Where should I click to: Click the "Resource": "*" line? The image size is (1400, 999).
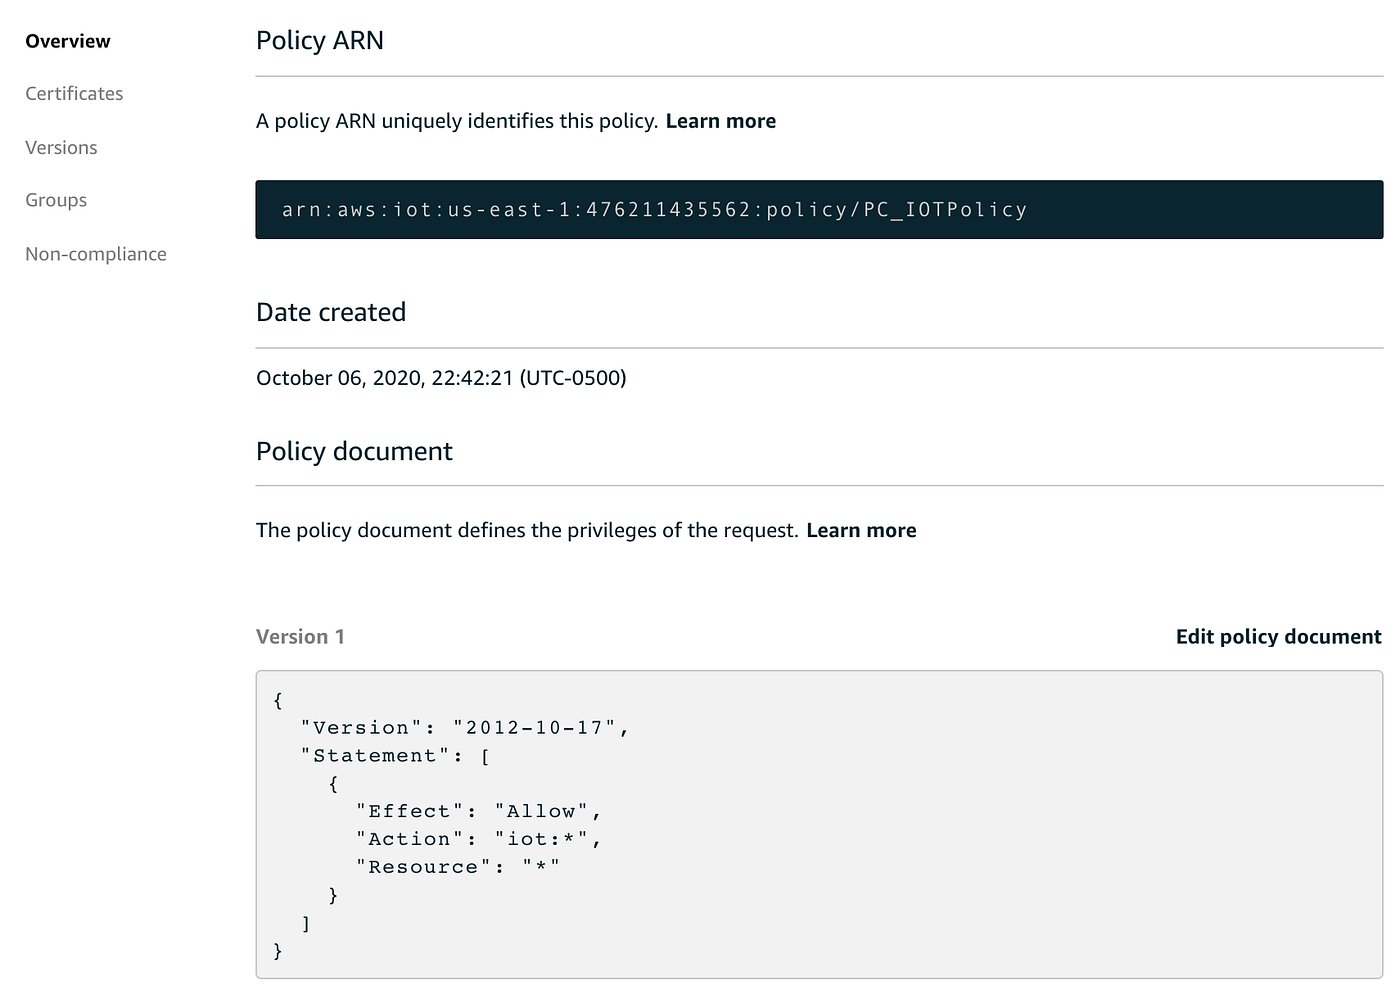coord(458,868)
